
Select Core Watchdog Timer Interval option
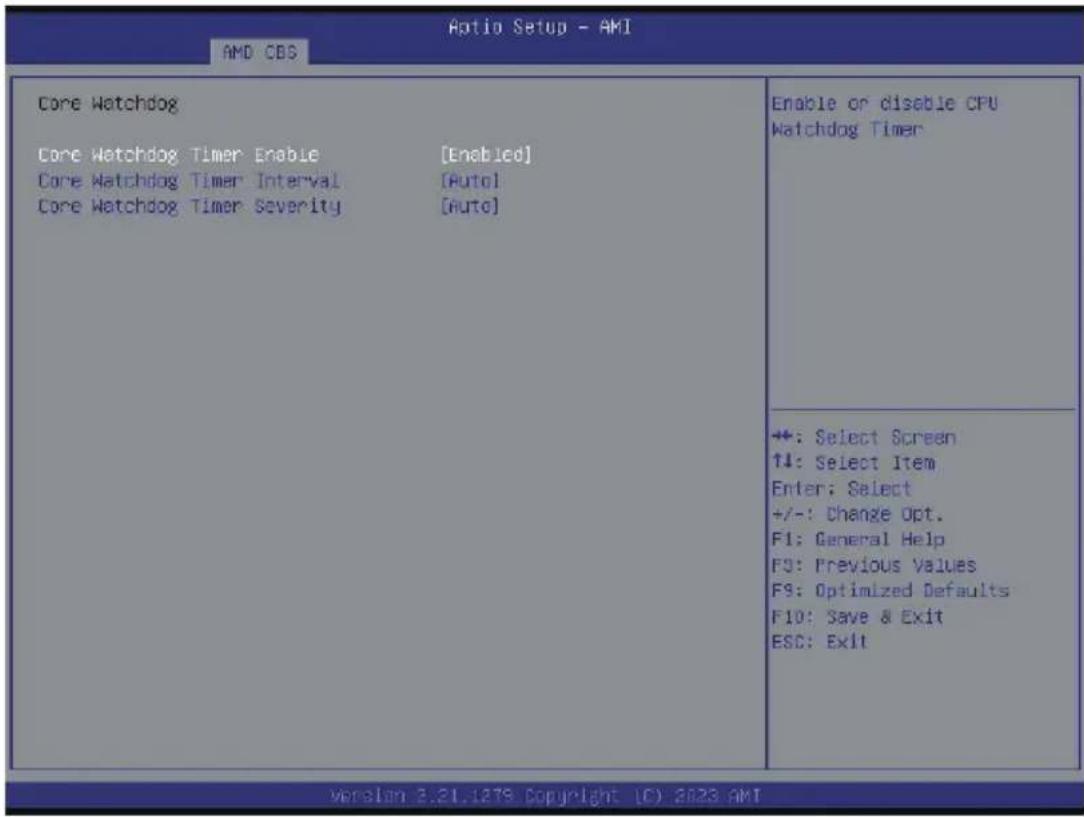click(x=189, y=181)
